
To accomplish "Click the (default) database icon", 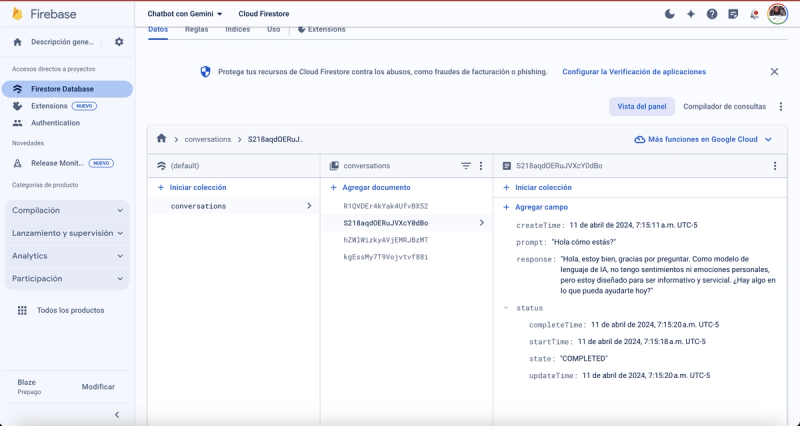I will click(161, 166).
